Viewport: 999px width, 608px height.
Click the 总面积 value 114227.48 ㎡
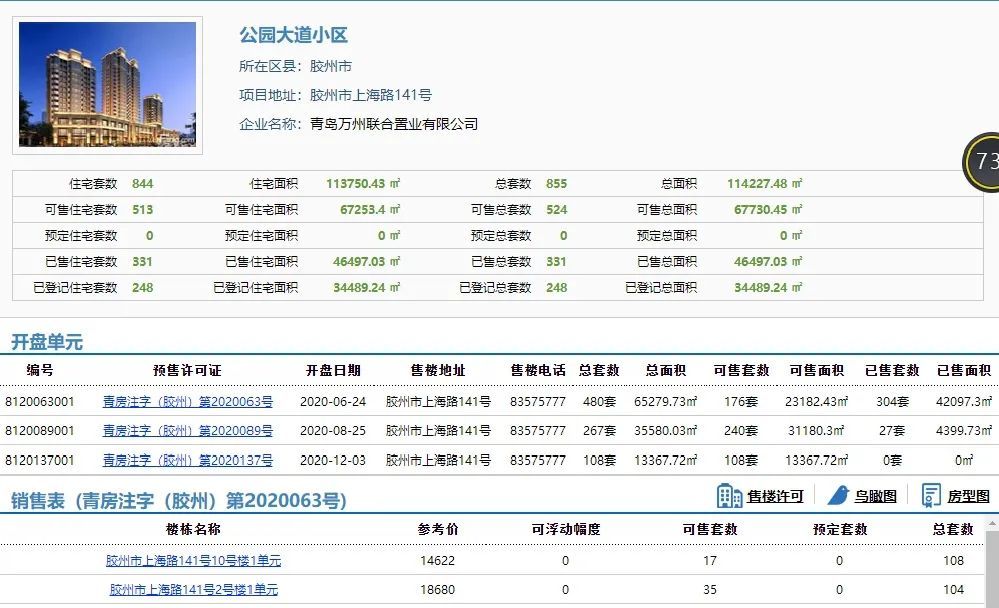(765, 184)
